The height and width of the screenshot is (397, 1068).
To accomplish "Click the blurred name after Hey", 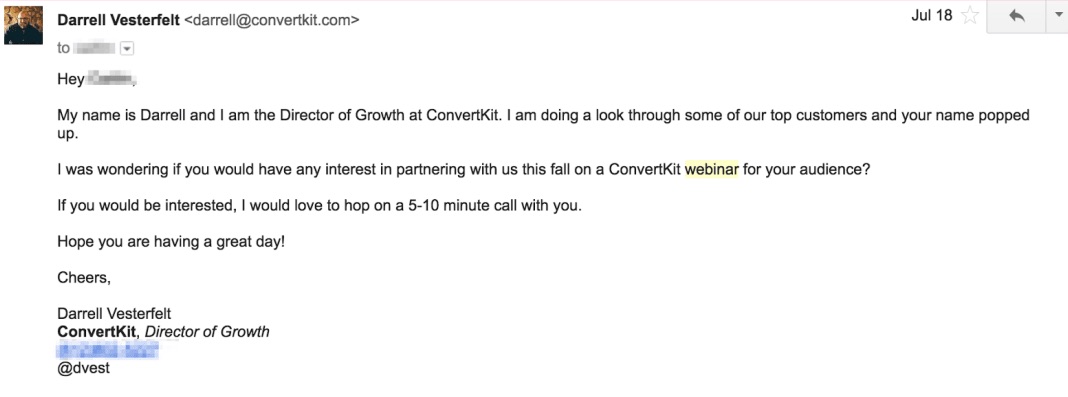I will (110, 80).
